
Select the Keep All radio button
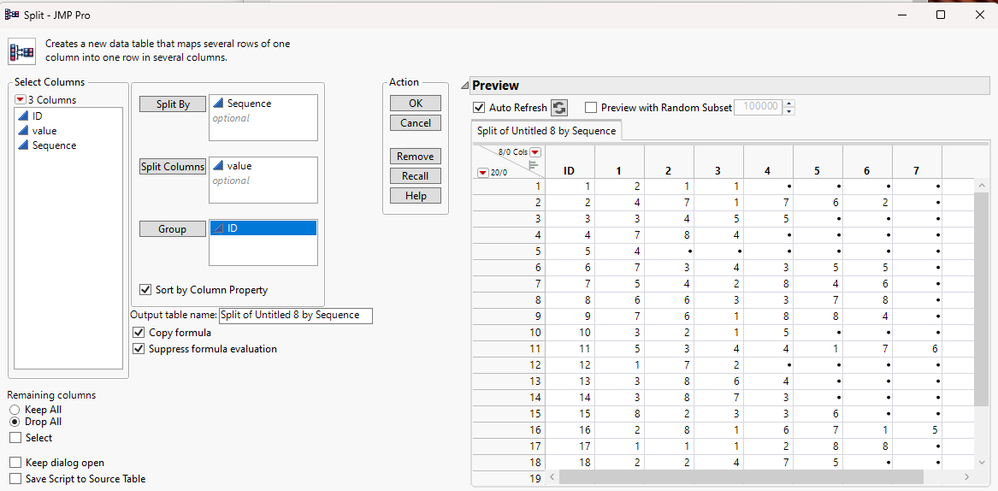click(x=15, y=409)
